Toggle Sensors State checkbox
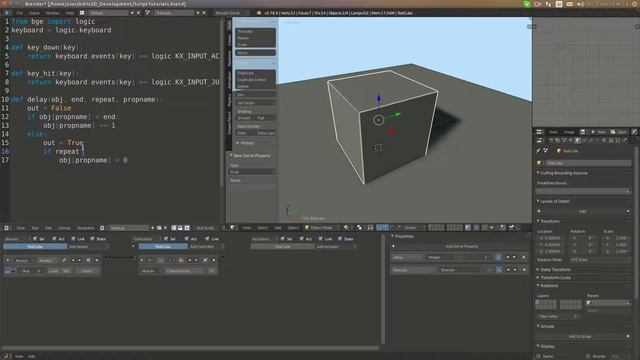The height and width of the screenshot is (360, 640). tap(93, 238)
